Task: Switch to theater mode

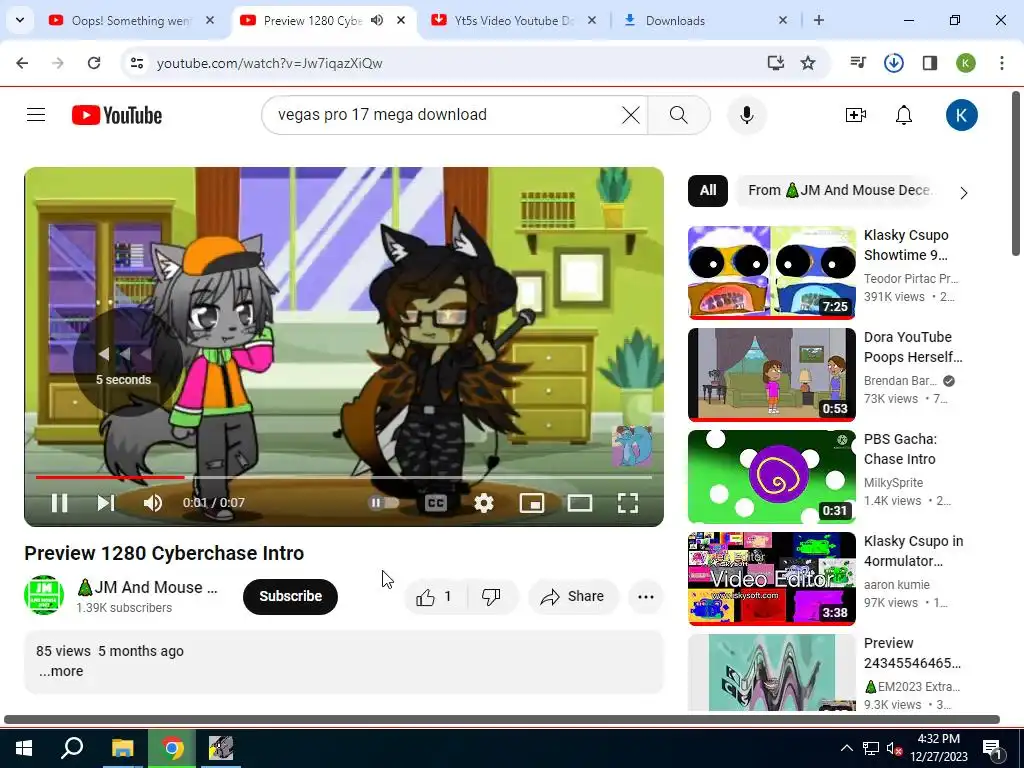Action: pos(580,503)
